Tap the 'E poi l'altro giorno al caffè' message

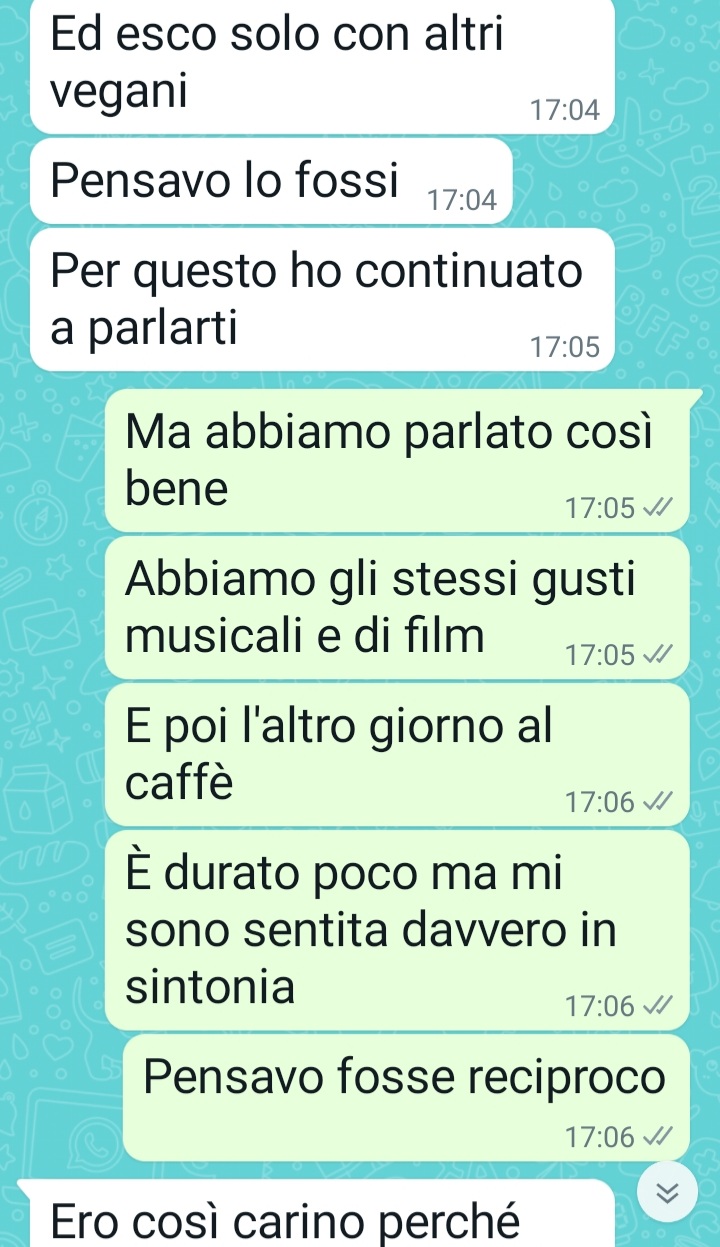tap(397, 755)
